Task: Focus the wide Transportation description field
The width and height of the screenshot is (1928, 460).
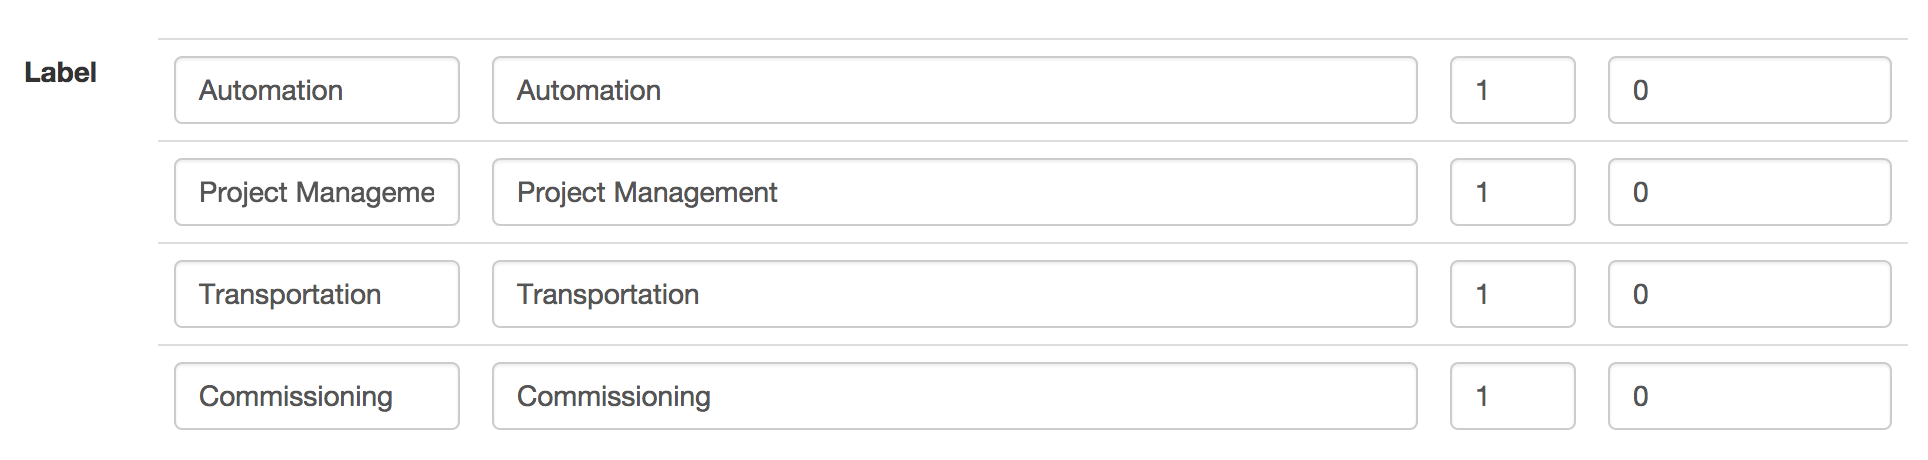Action: [955, 294]
